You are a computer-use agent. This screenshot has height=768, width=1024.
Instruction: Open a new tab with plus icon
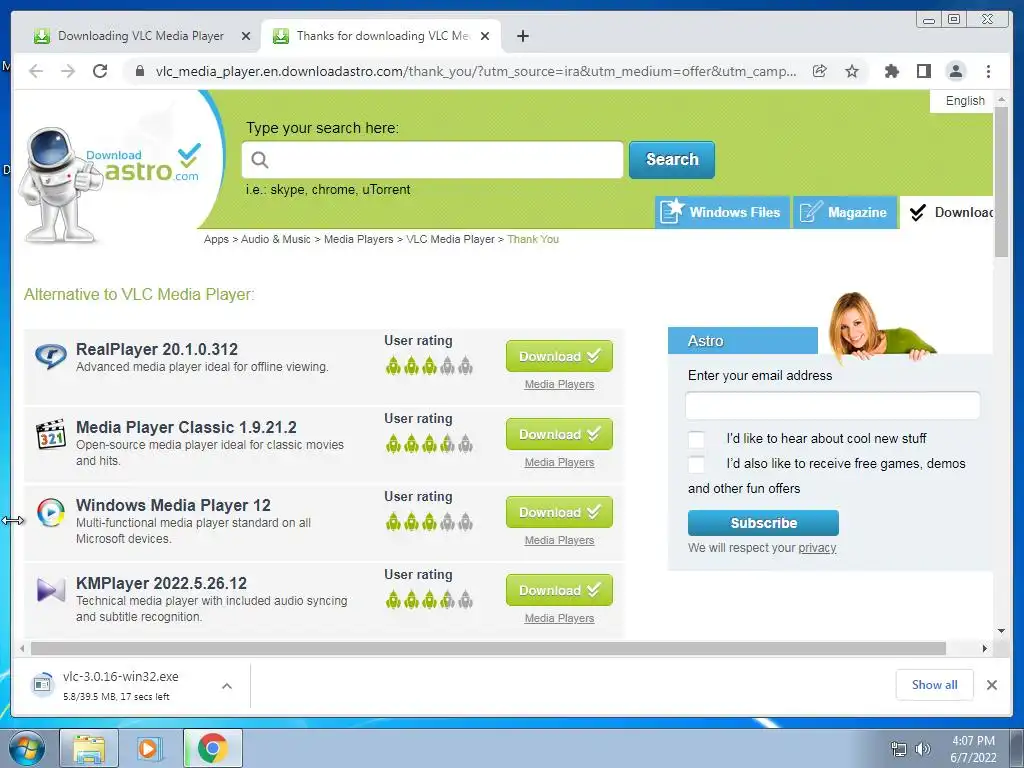[x=522, y=36]
